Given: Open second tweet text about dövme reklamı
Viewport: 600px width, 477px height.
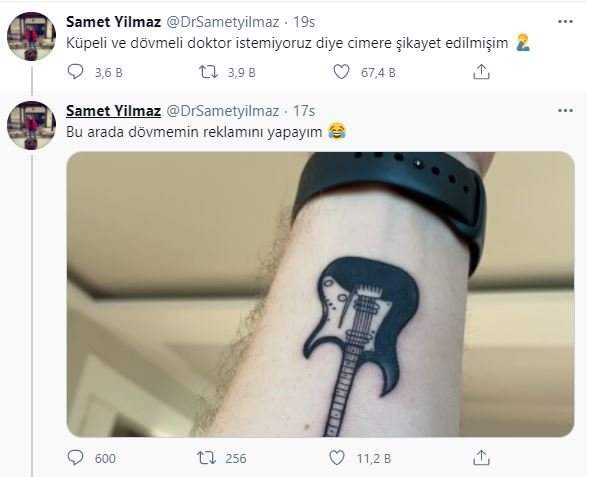Looking at the screenshot, I should pos(195,130).
